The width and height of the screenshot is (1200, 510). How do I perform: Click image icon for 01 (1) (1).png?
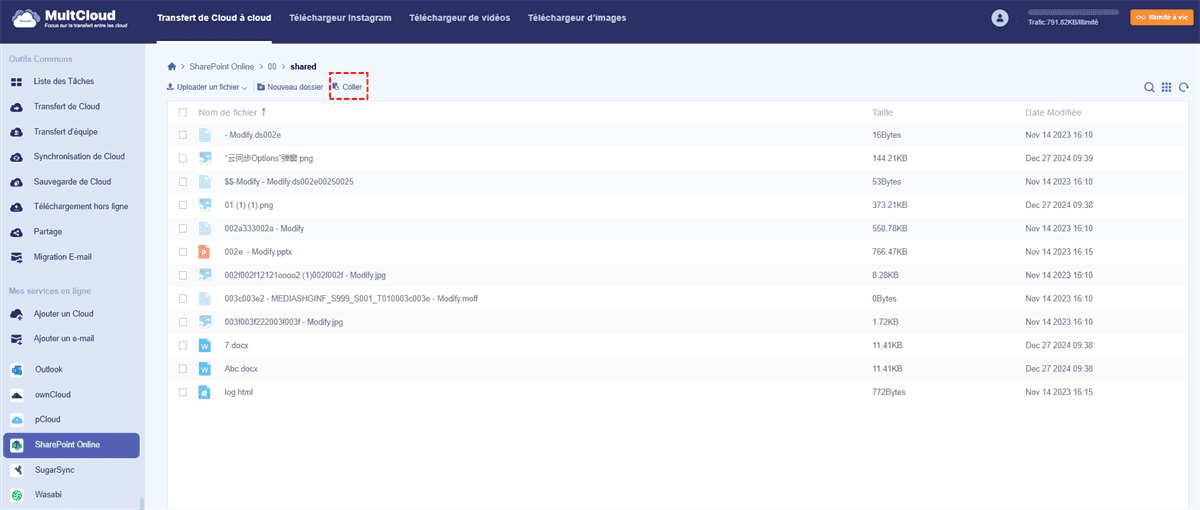[x=205, y=205]
